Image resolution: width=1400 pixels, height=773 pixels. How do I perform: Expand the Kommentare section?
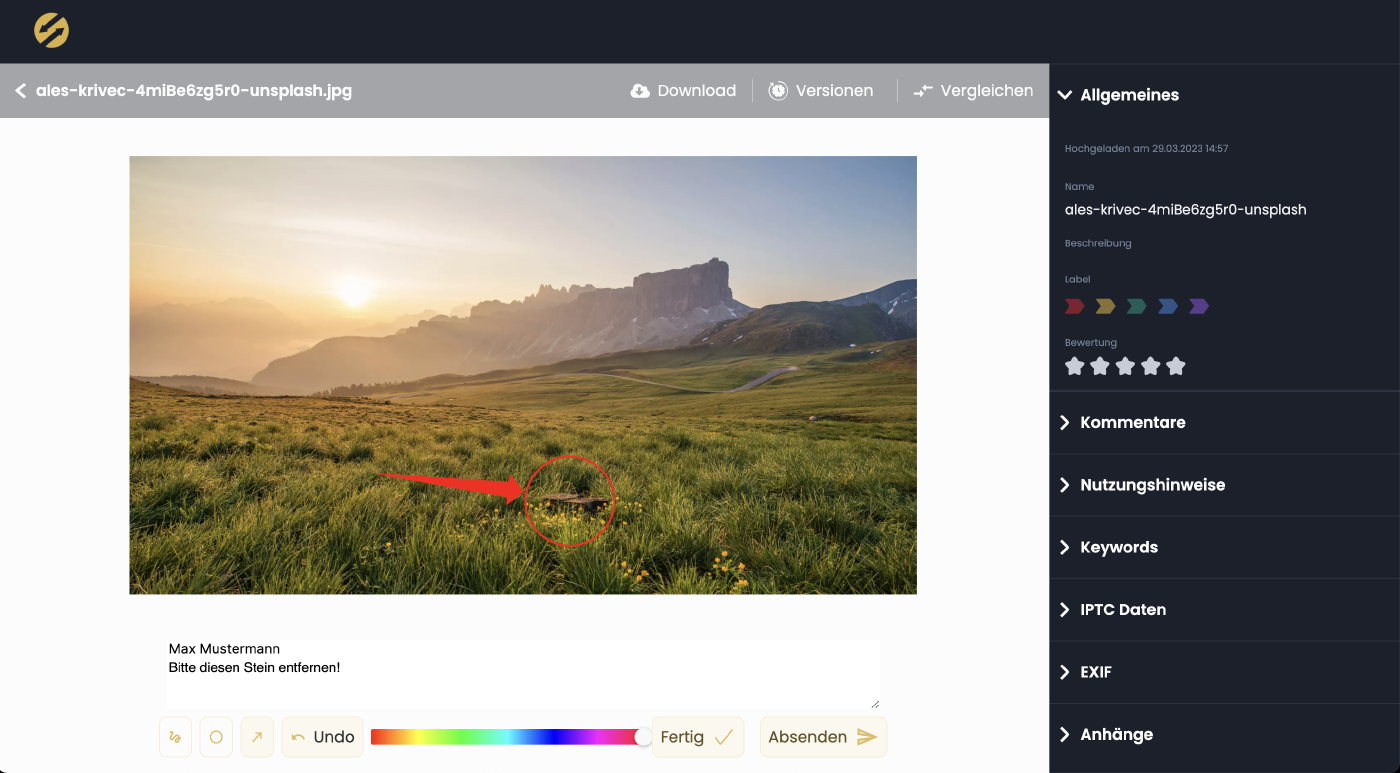click(x=1132, y=422)
